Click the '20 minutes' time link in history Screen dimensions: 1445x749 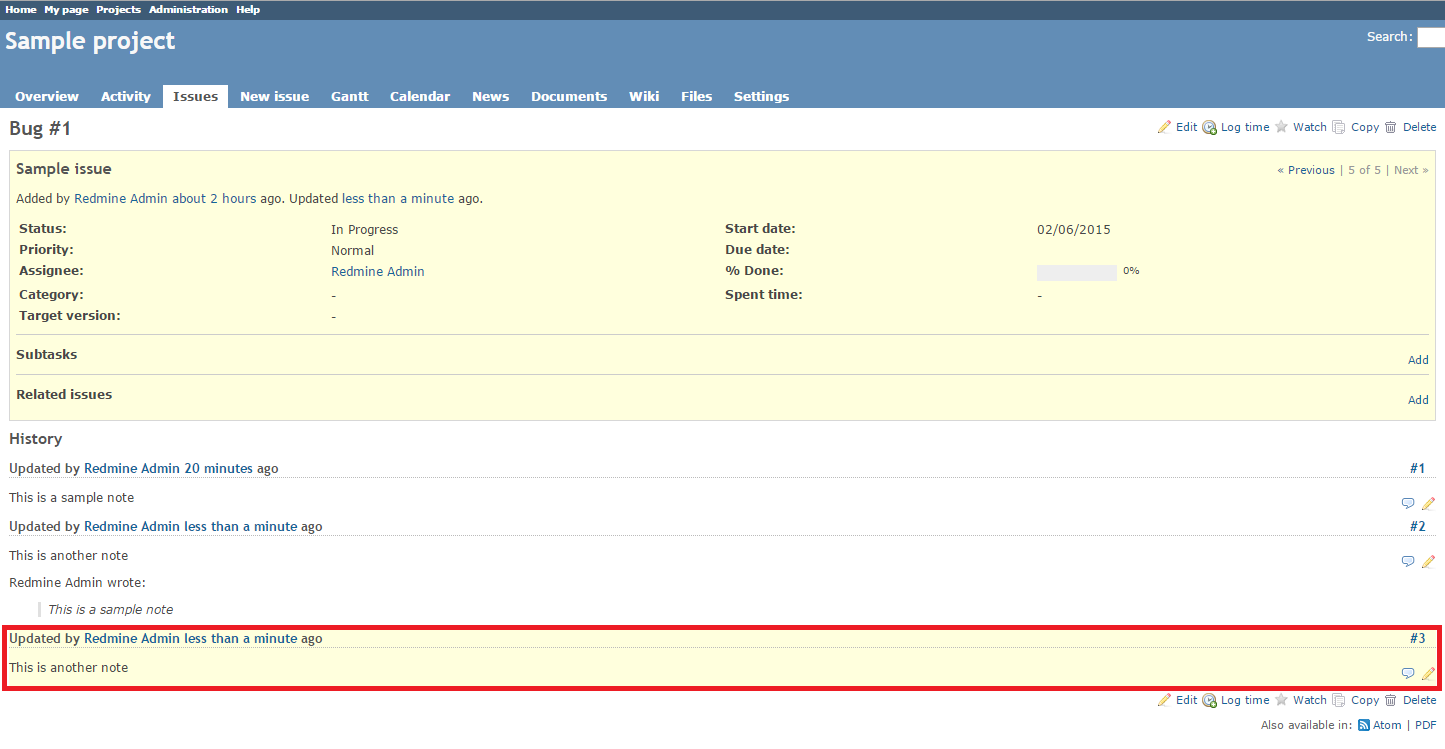219,468
